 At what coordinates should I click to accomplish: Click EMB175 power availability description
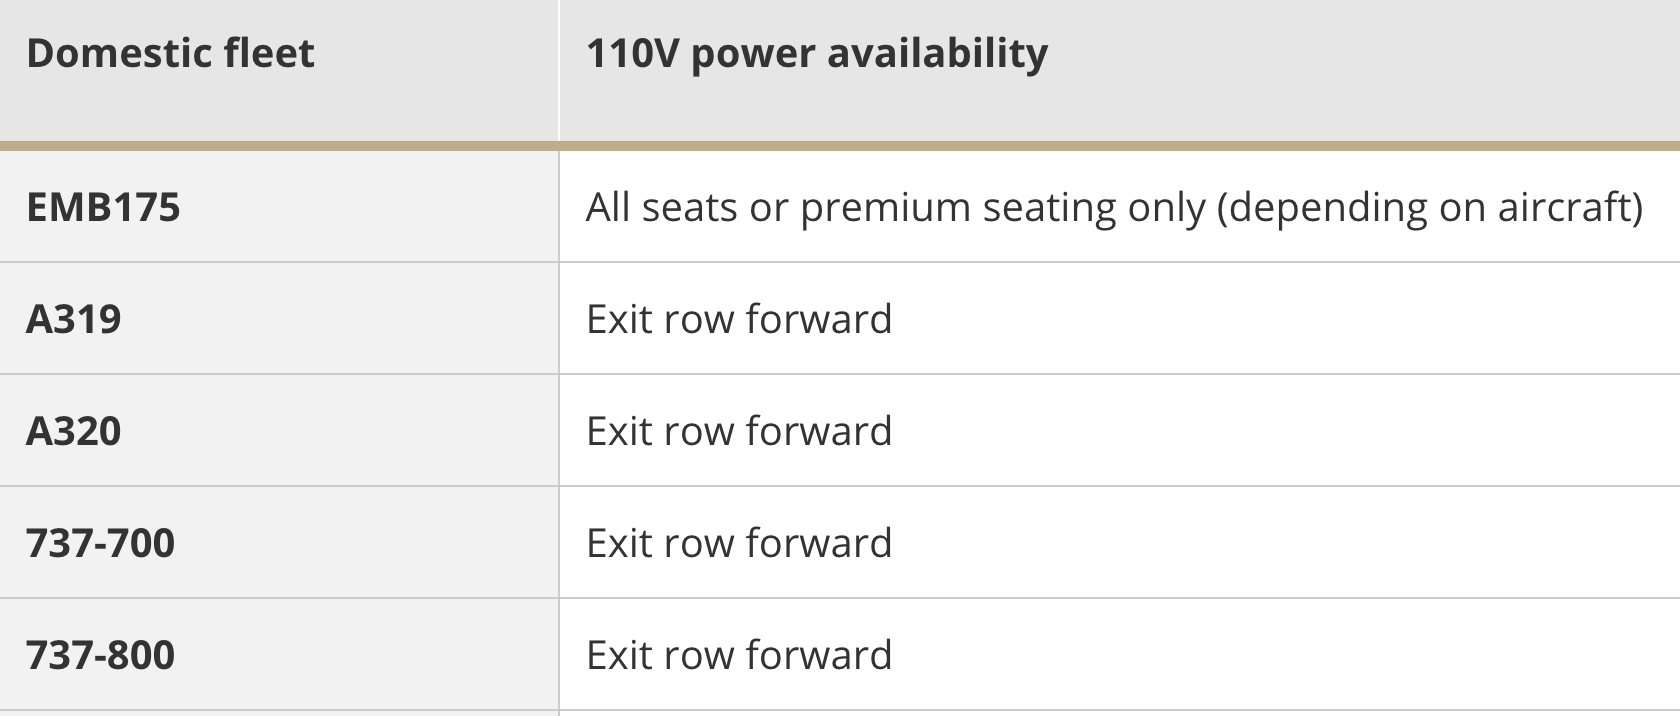click(1114, 208)
